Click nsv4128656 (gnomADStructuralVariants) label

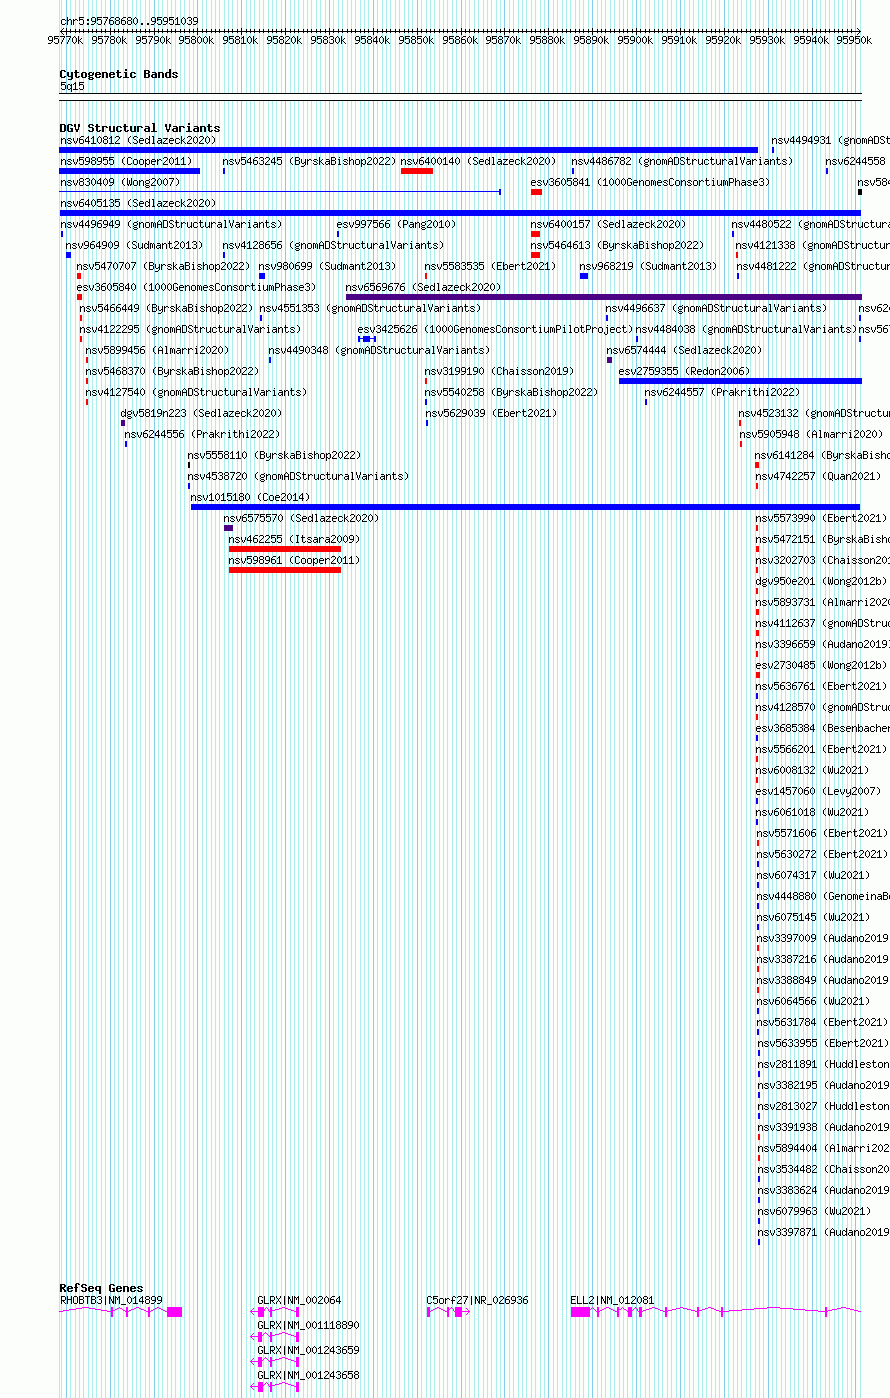[x=333, y=245]
